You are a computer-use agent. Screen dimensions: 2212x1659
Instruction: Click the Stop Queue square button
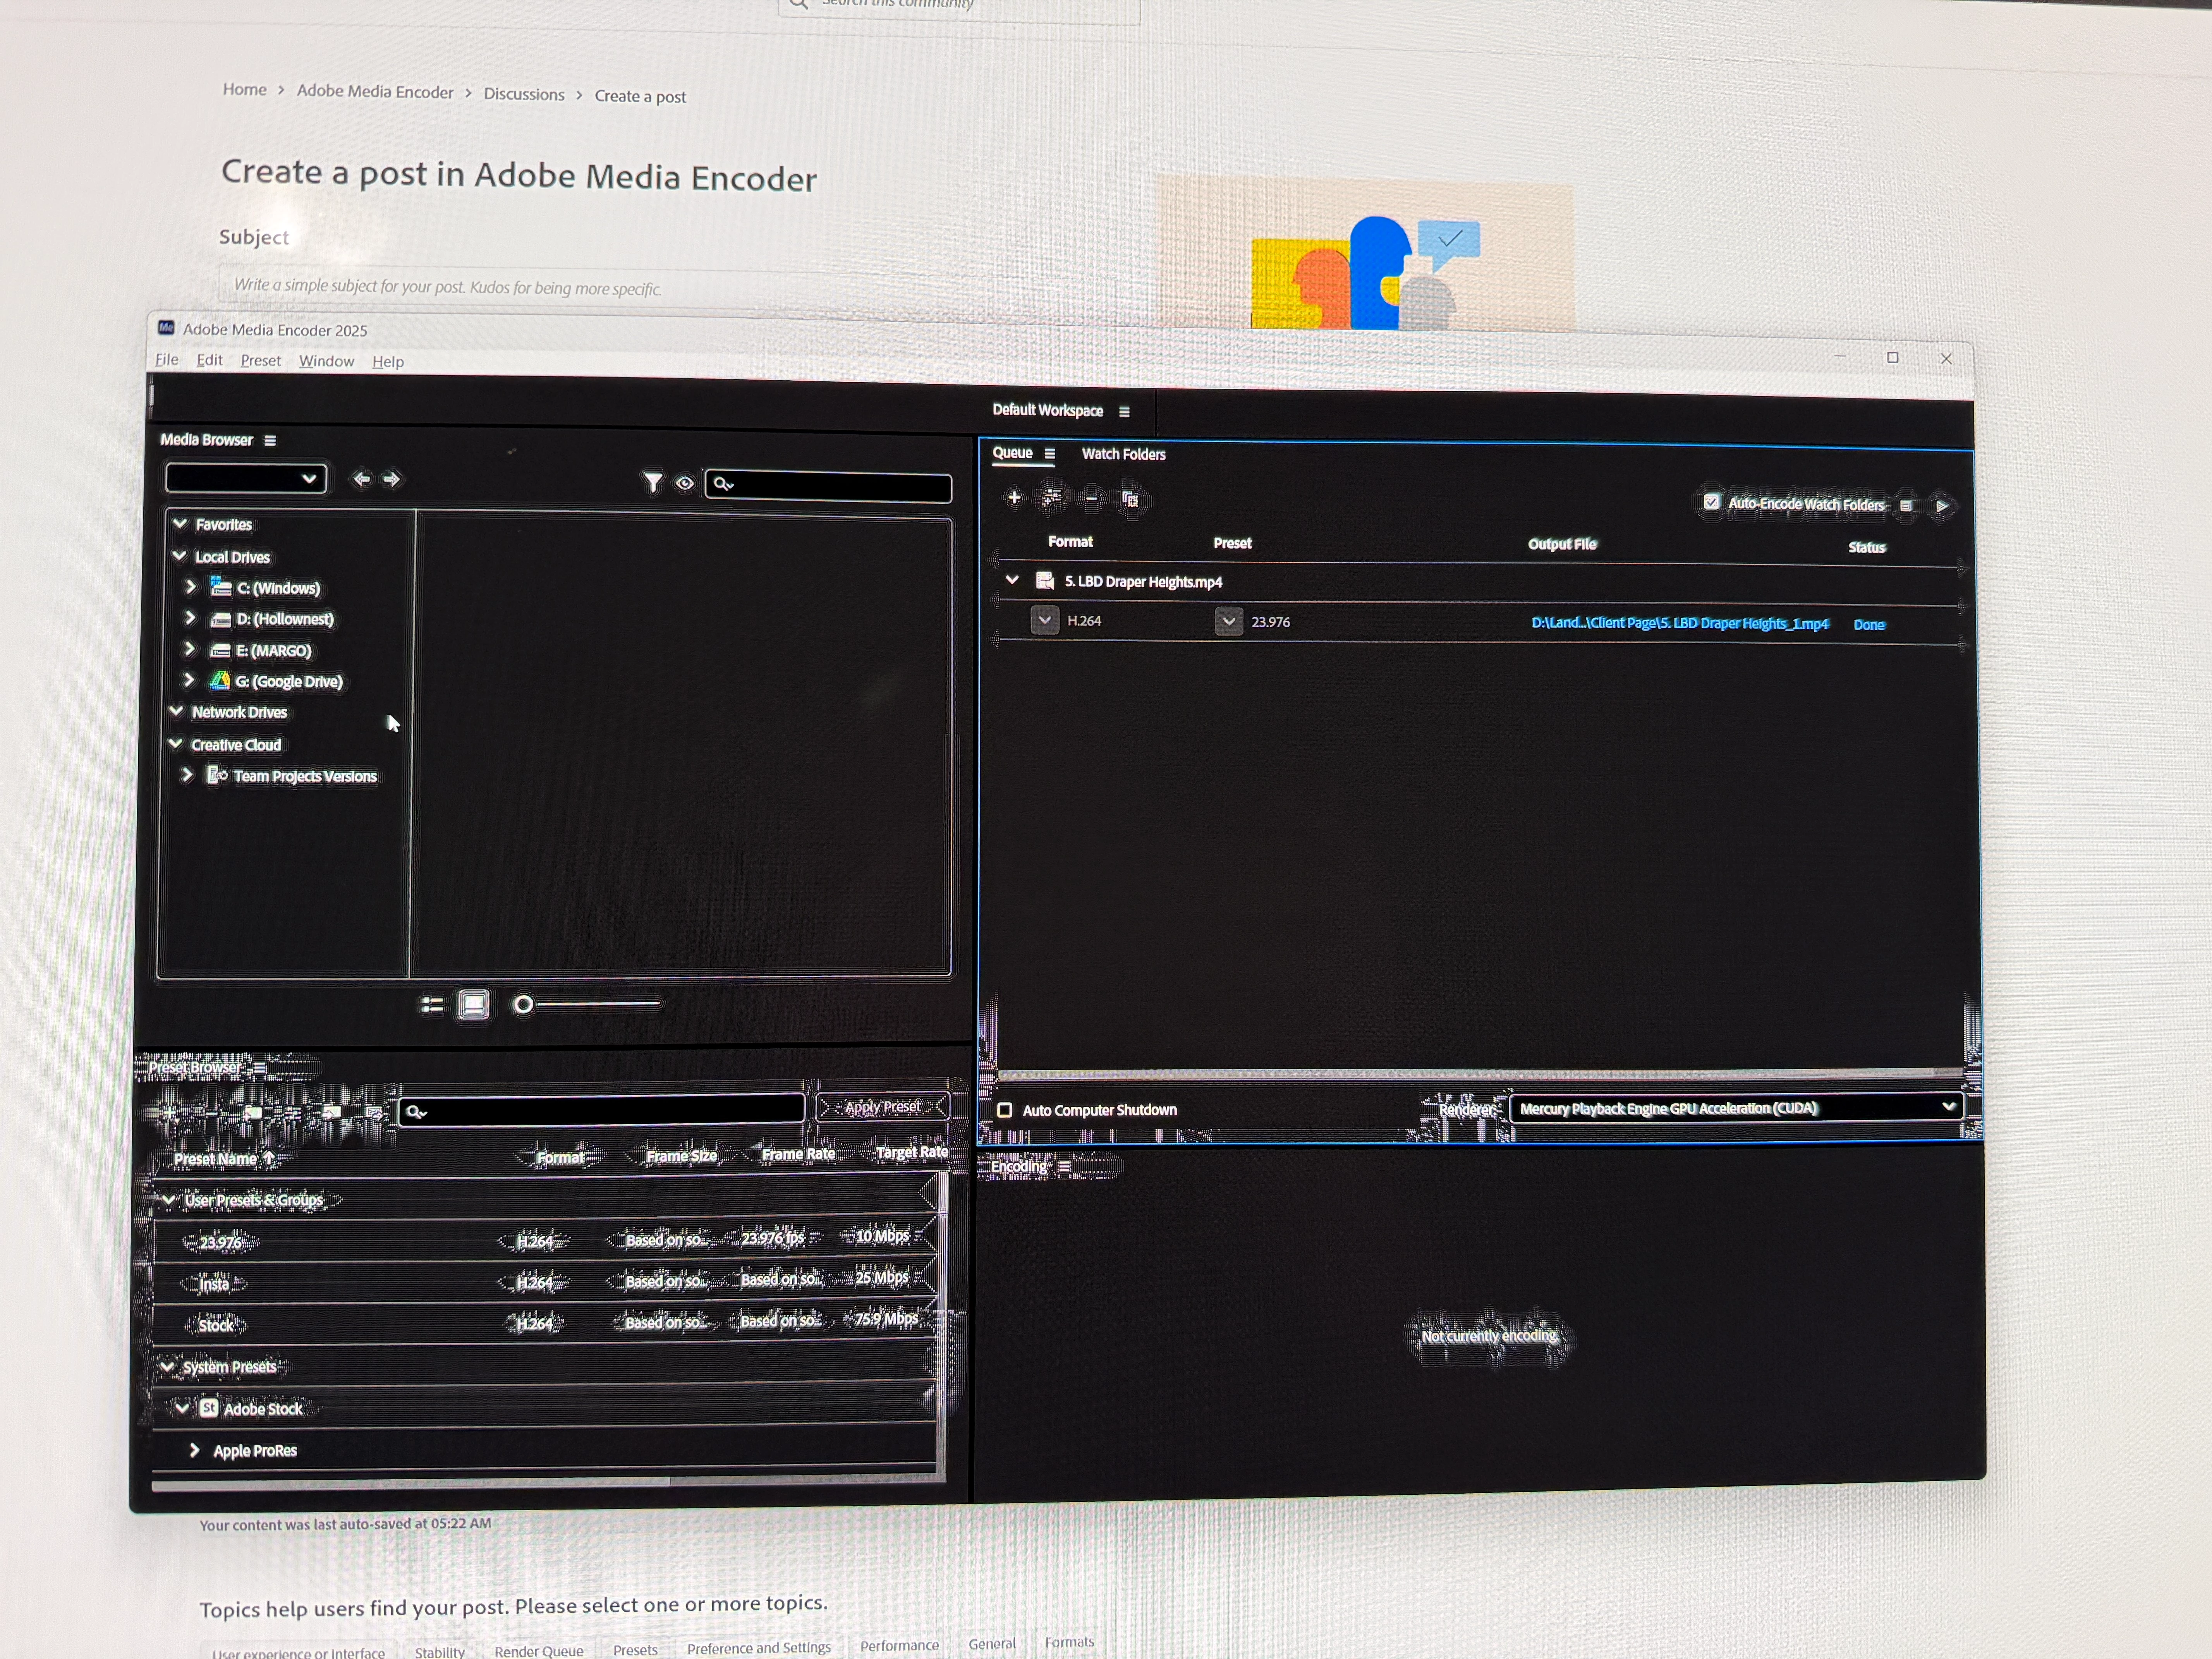1906,506
